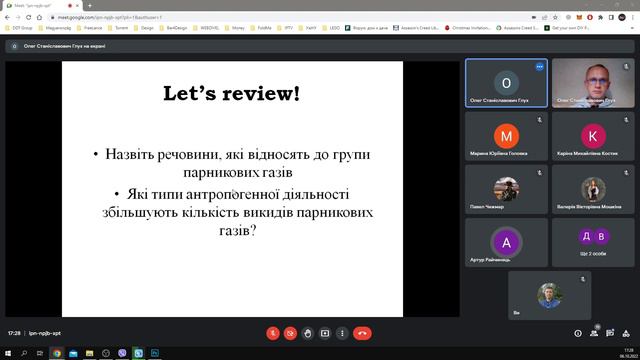The image size is (640, 360).
Task: Show the participants people panel
Action: [x=594, y=333]
